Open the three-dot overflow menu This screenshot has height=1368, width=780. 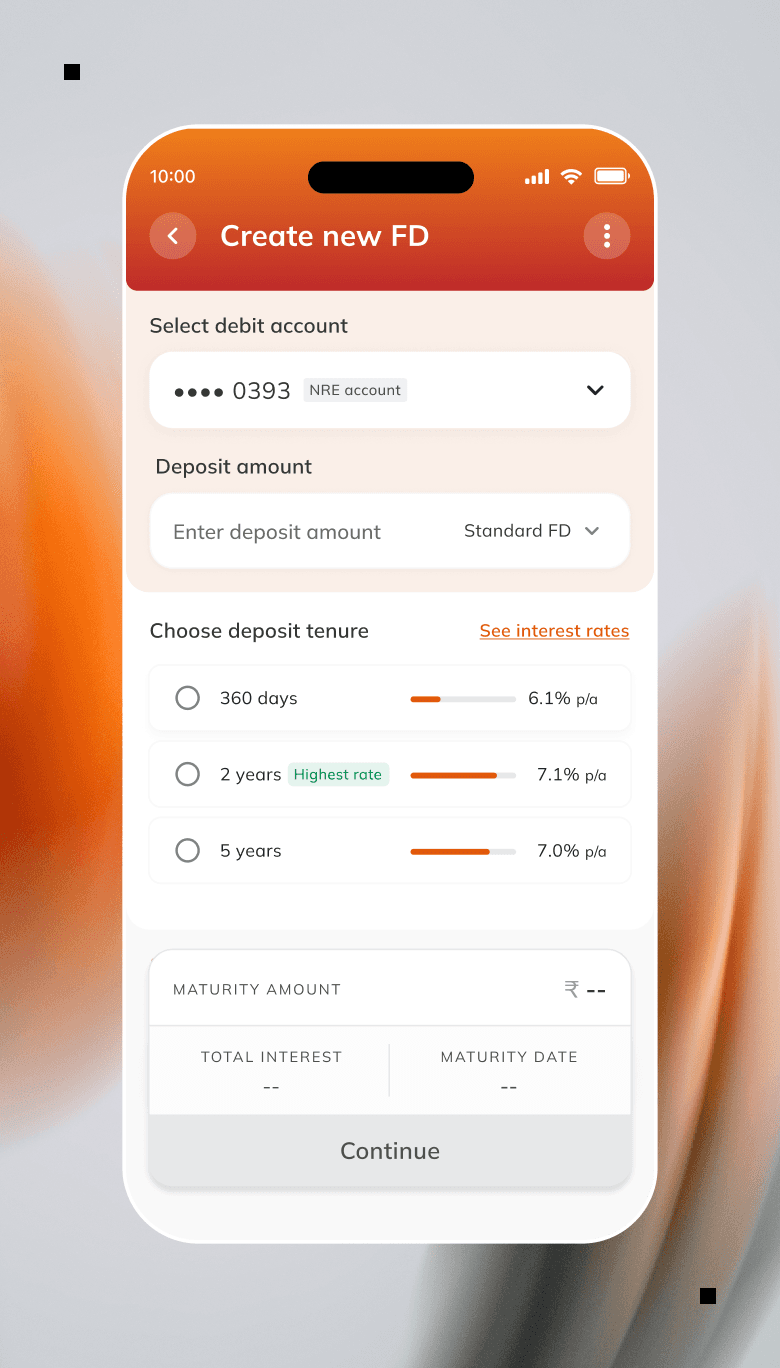click(x=607, y=236)
